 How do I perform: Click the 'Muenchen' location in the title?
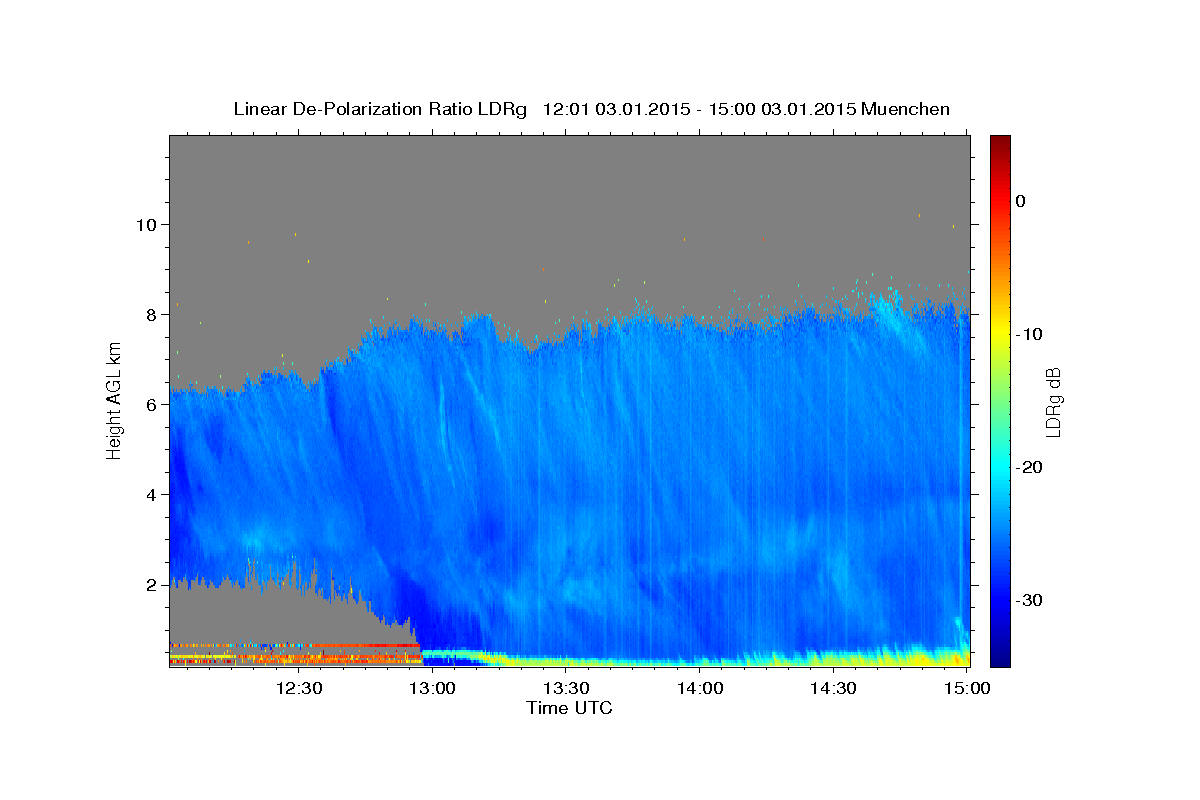coord(906,109)
